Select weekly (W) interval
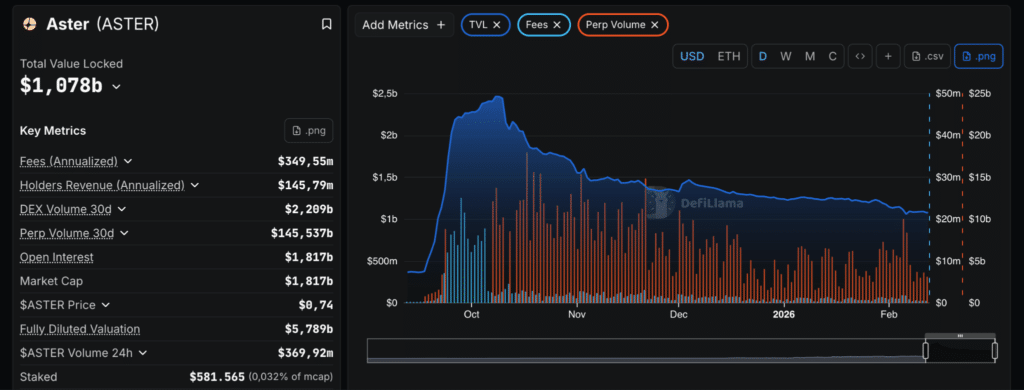Screen dimensions: 1024x390 coord(786,56)
